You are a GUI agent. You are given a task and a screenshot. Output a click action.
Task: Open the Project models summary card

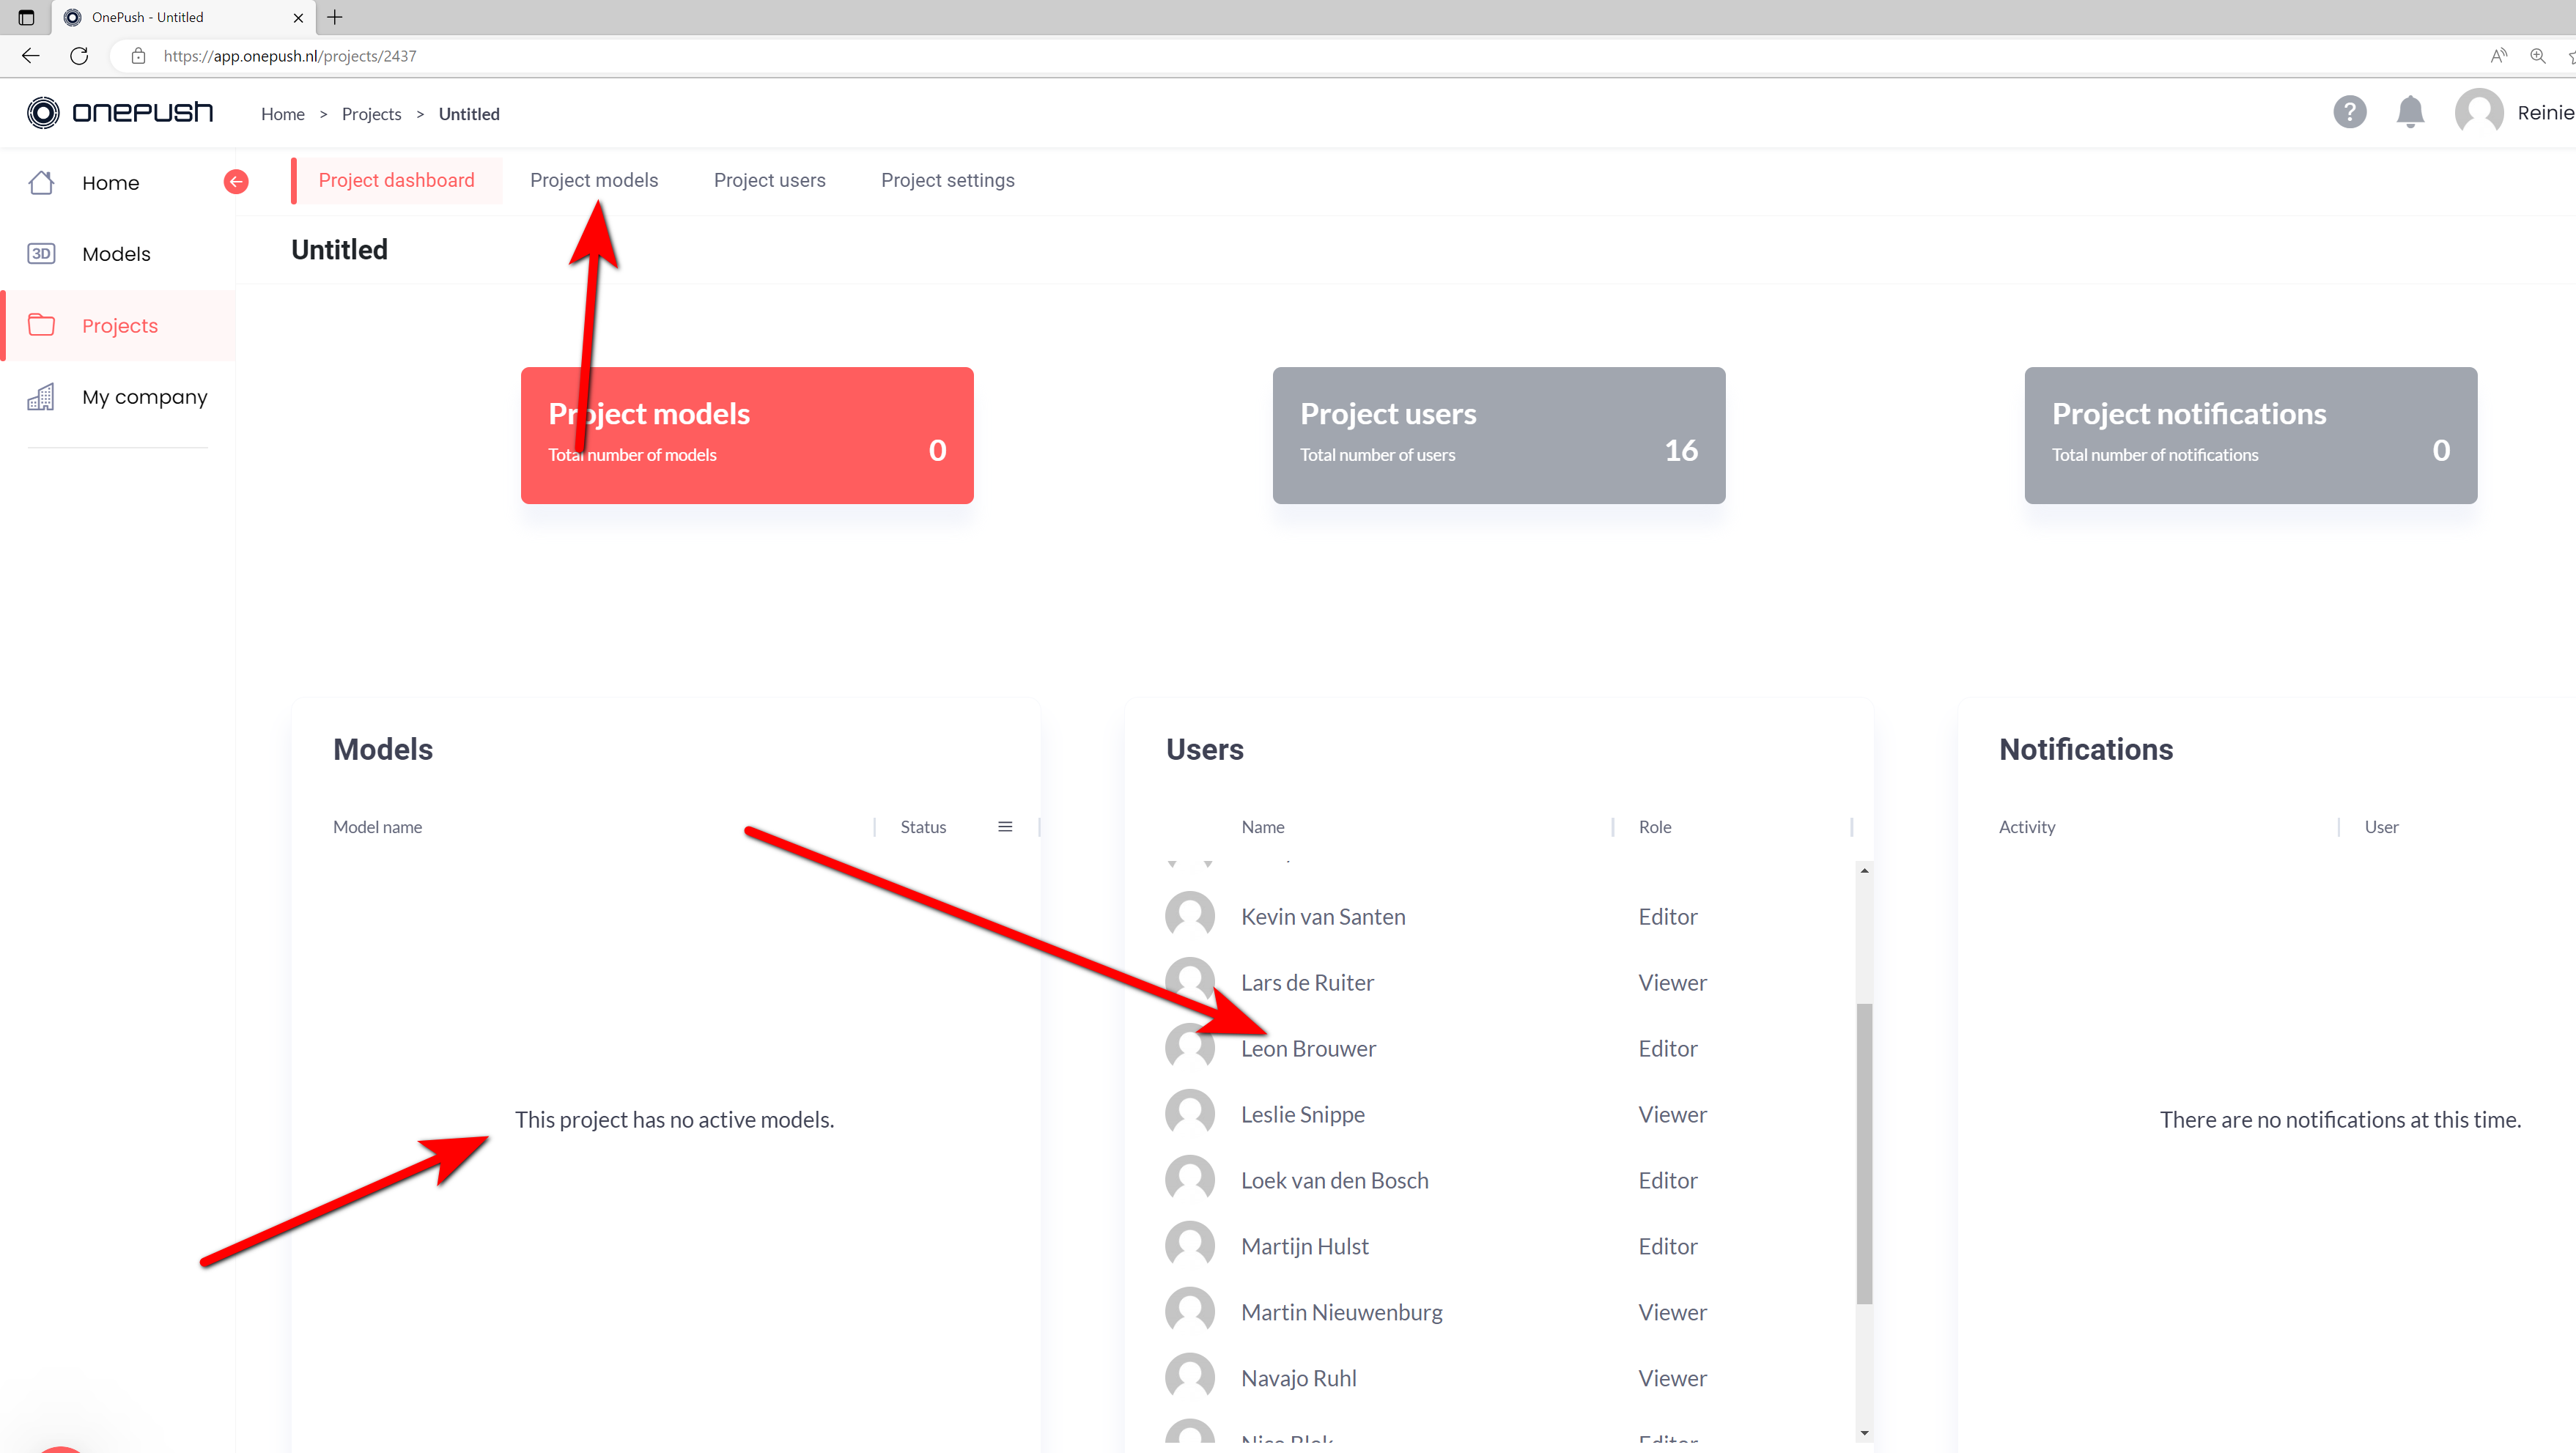coord(747,435)
